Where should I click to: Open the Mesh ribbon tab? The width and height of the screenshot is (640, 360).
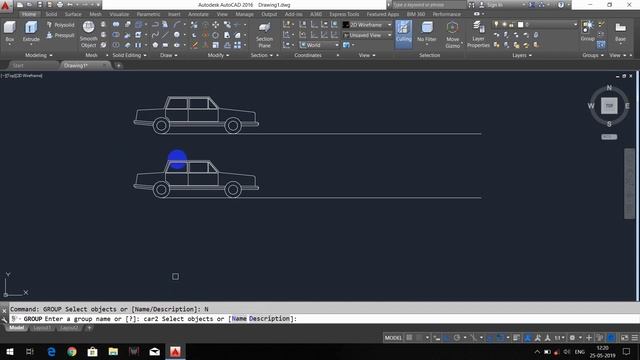pyautogui.click(x=95, y=14)
